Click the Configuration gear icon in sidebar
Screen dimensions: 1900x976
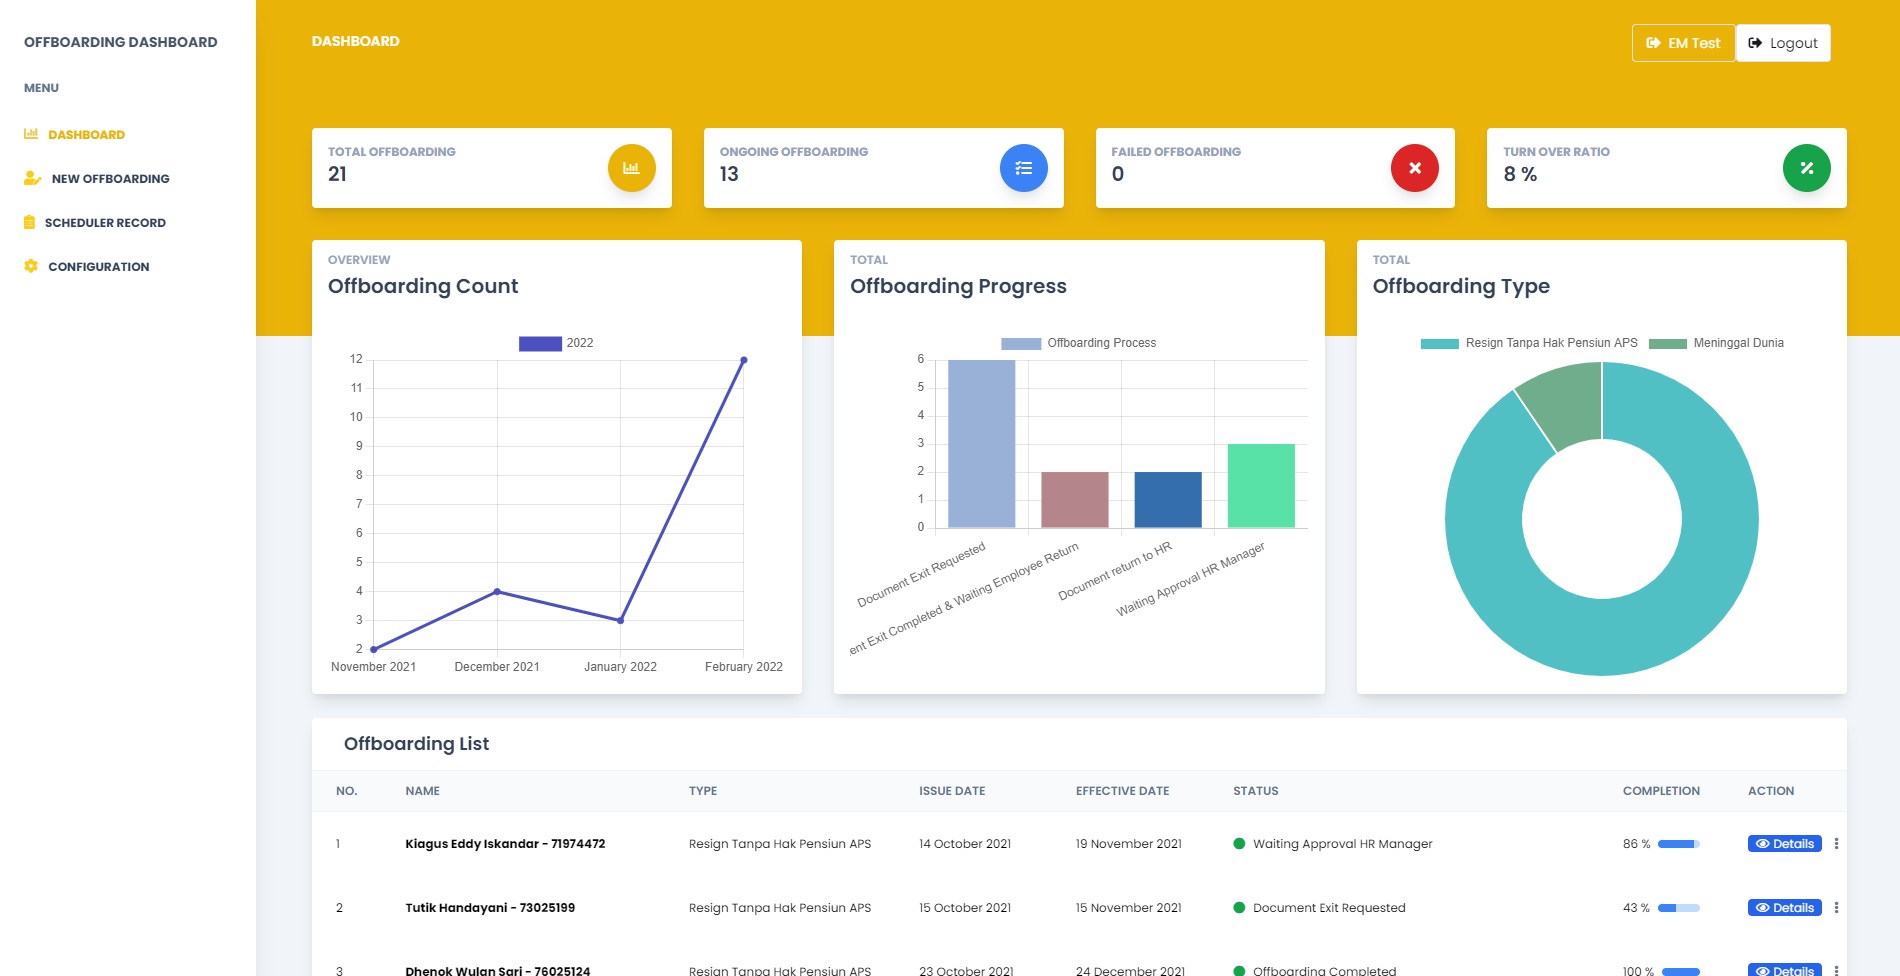(31, 266)
